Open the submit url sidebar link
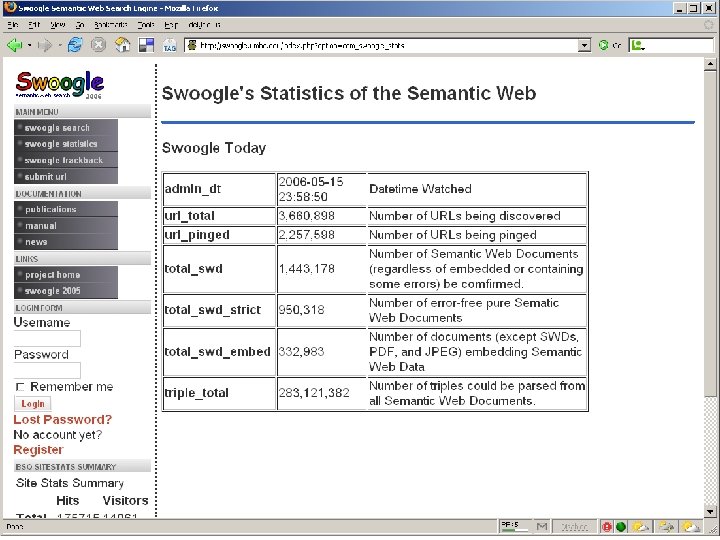The height and width of the screenshot is (540, 720). [x=66, y=176]
